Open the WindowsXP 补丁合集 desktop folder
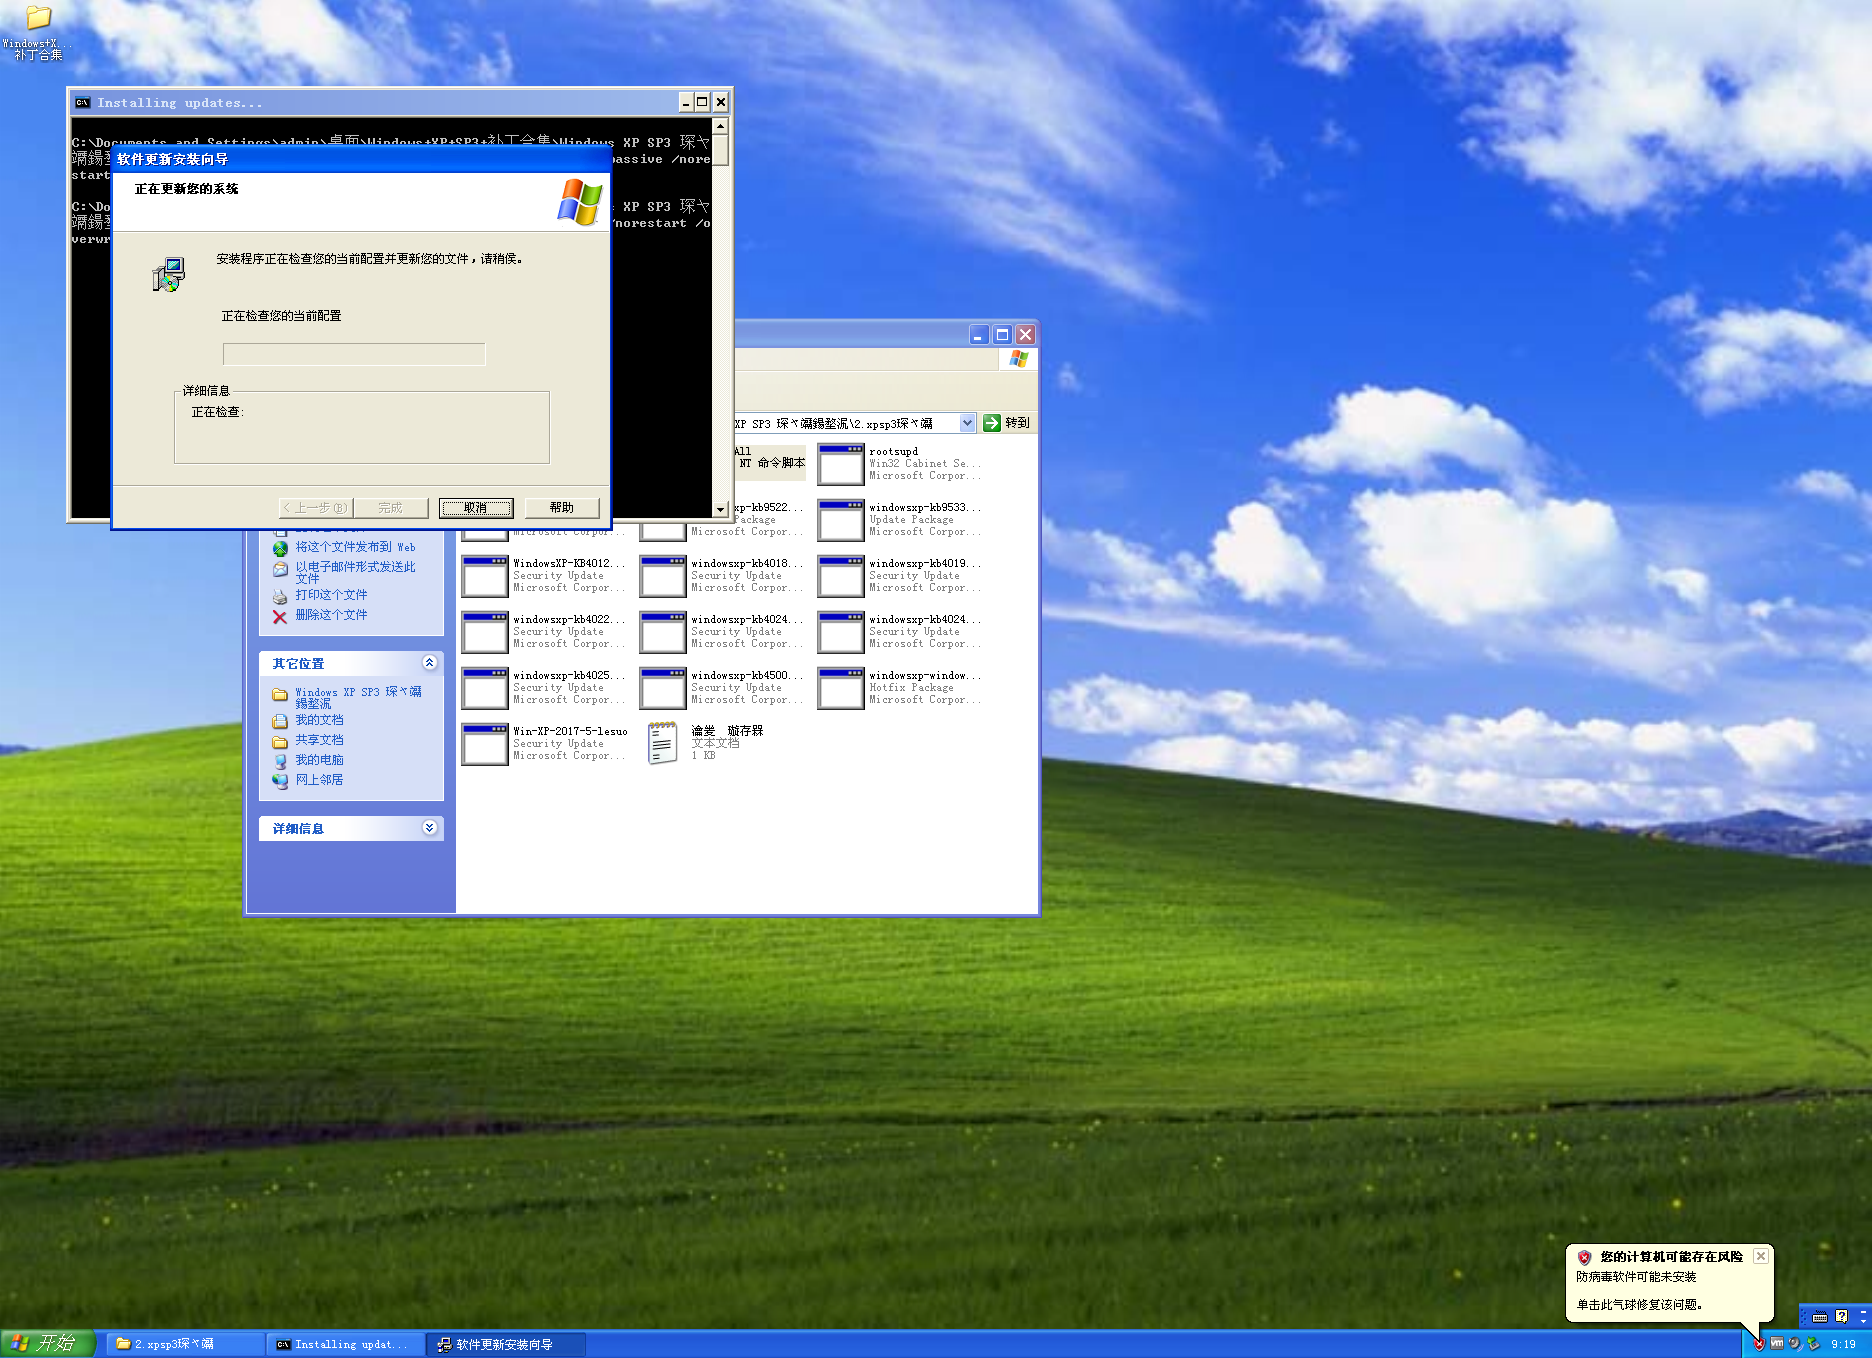This screenshot has height=1358, width=1872. [x=37, y=32]
